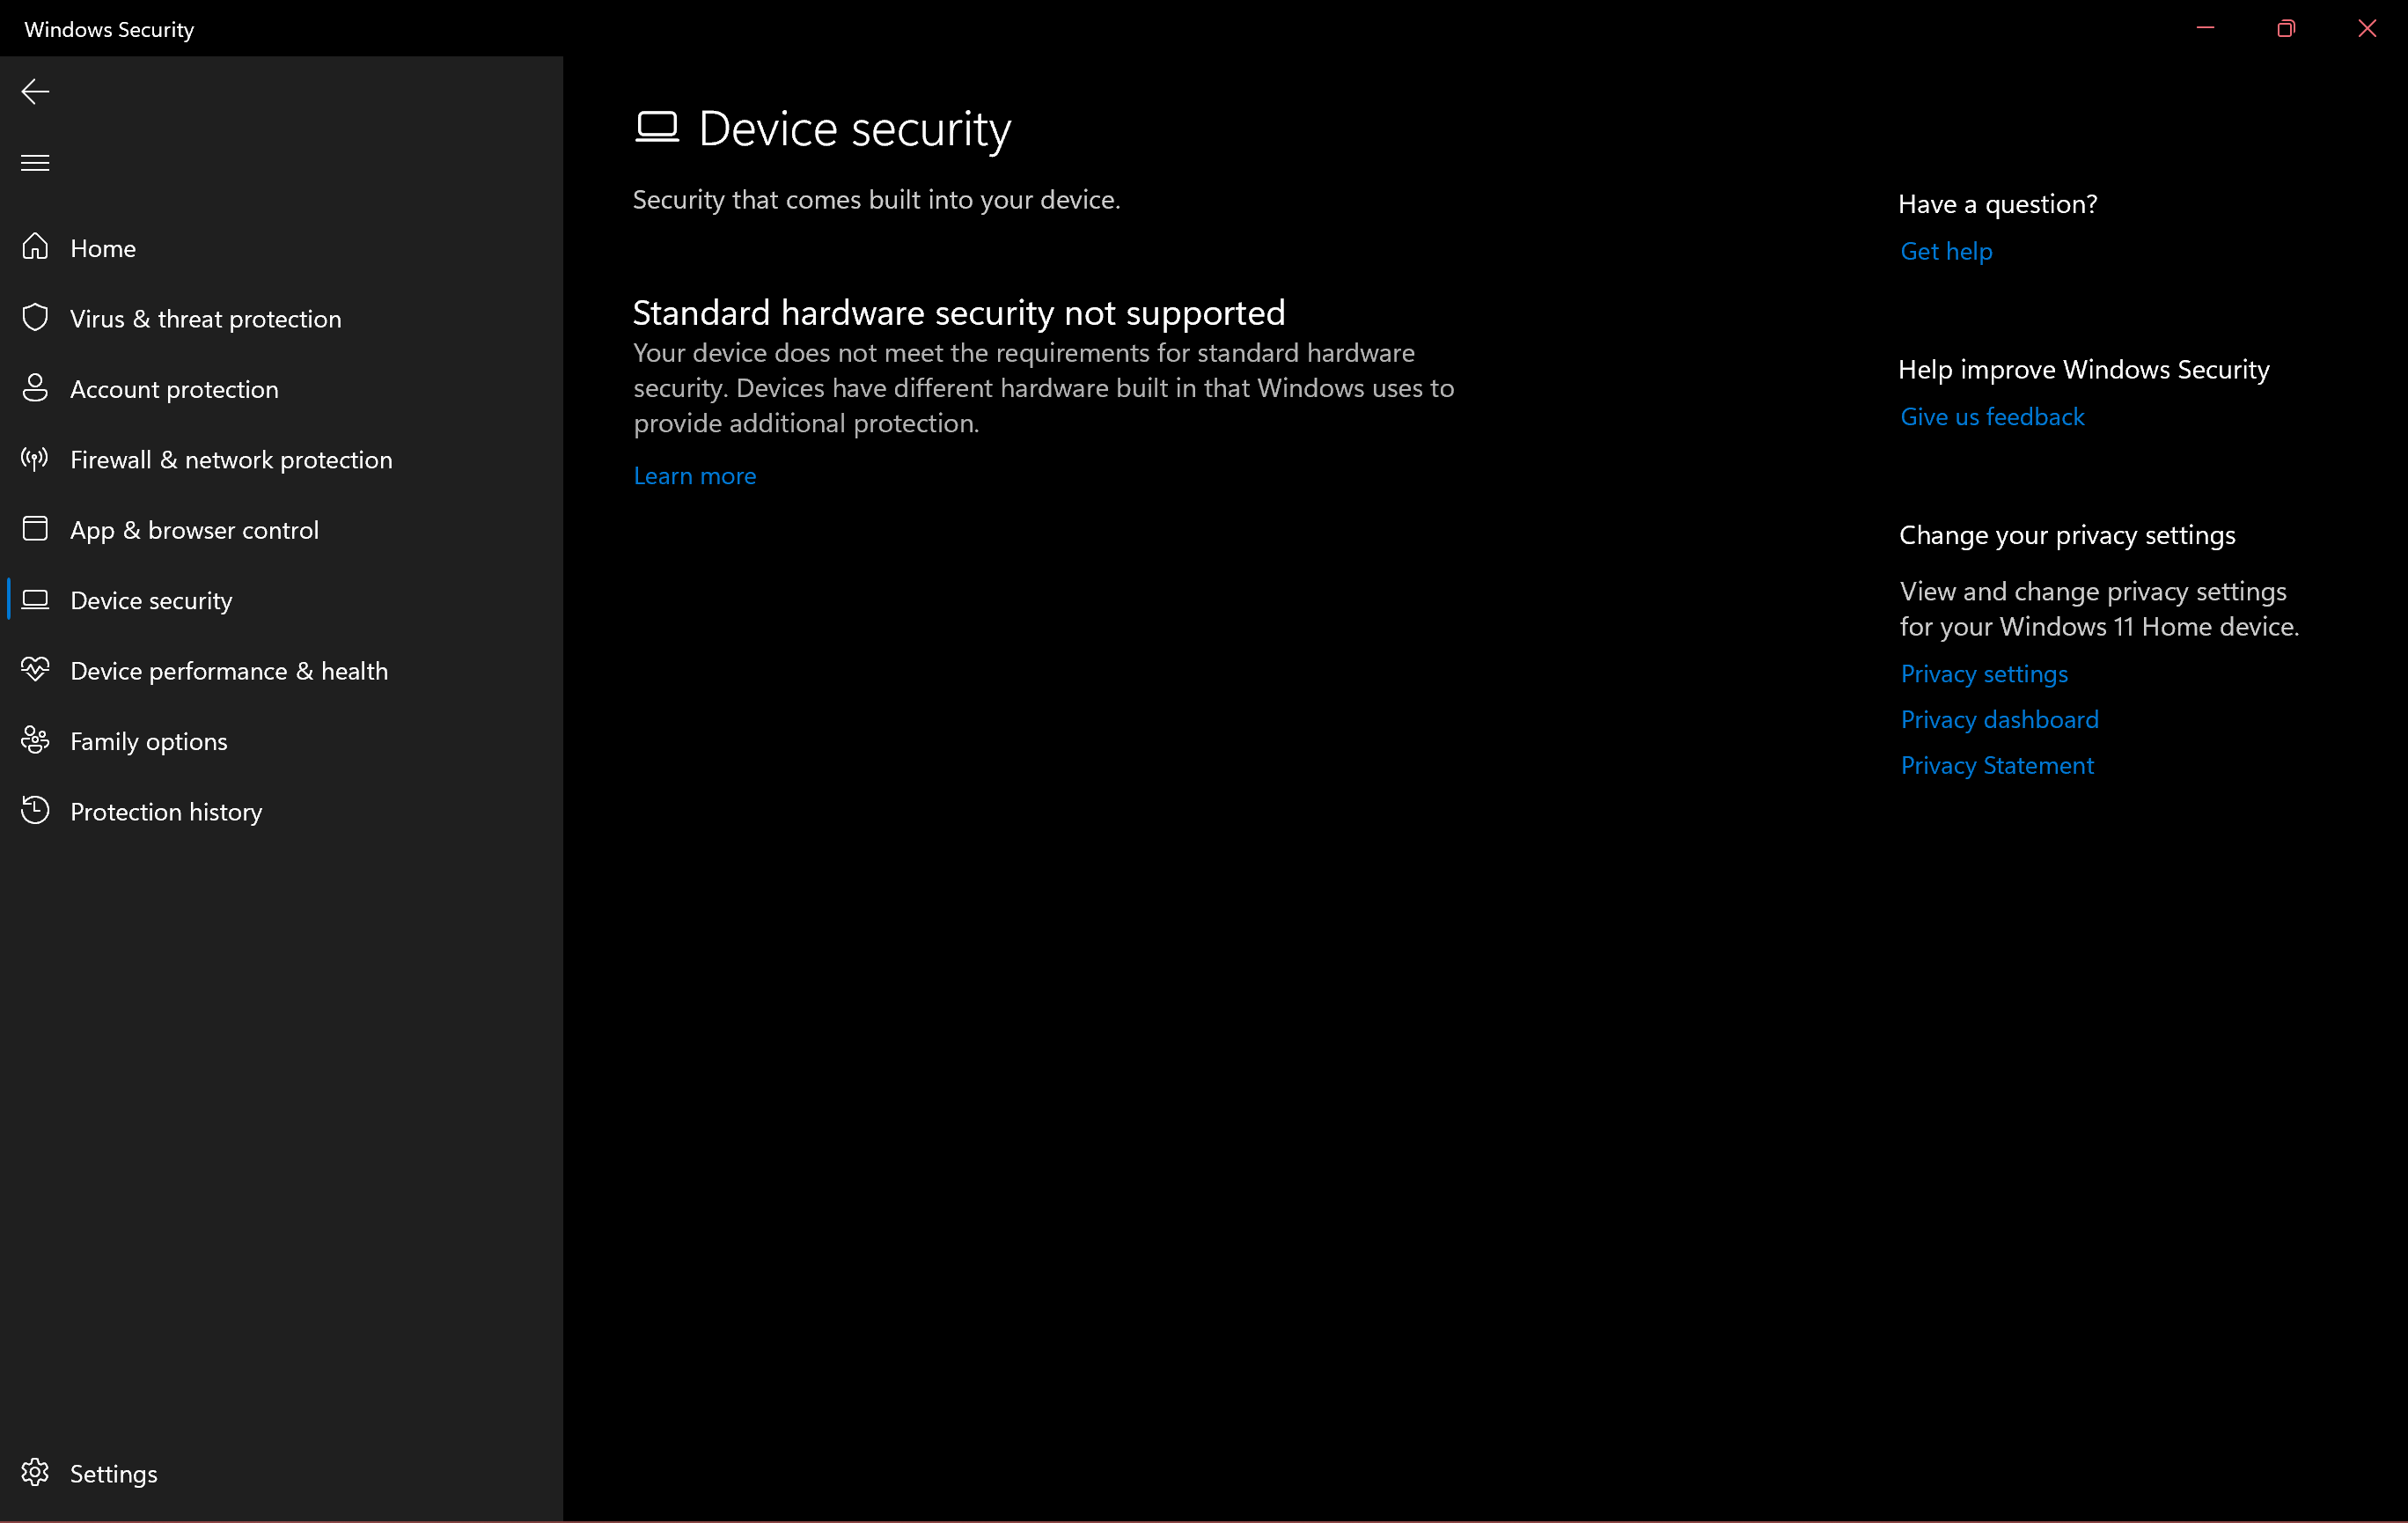Select Protection history from the navigation menu

tap(166, 811)
